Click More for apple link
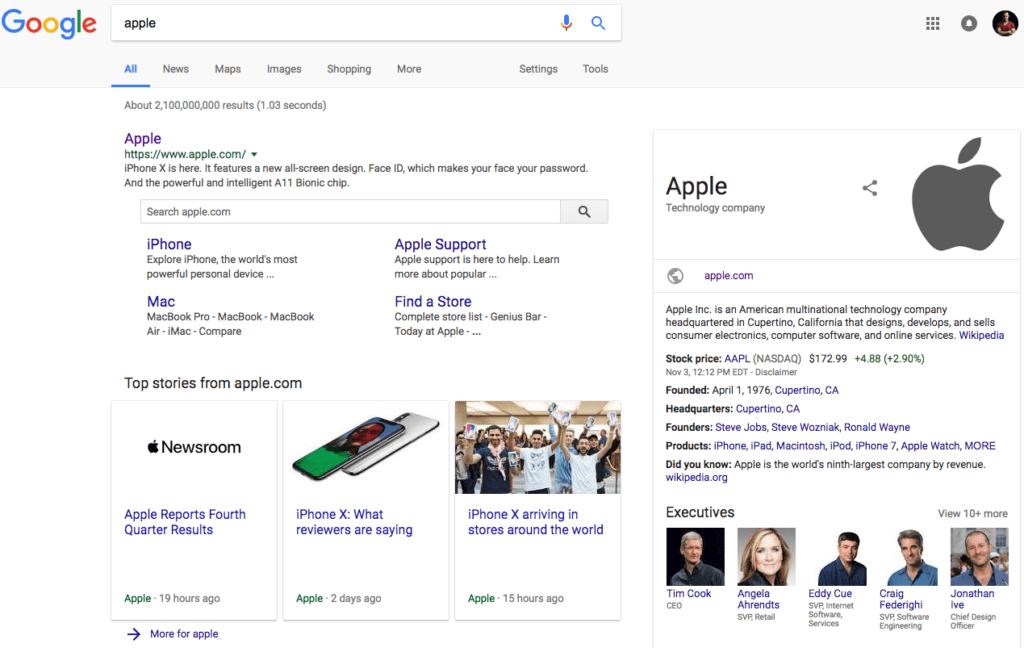Image resolution: width=1024 pixels, height=648 pixels. click(184, 634)
